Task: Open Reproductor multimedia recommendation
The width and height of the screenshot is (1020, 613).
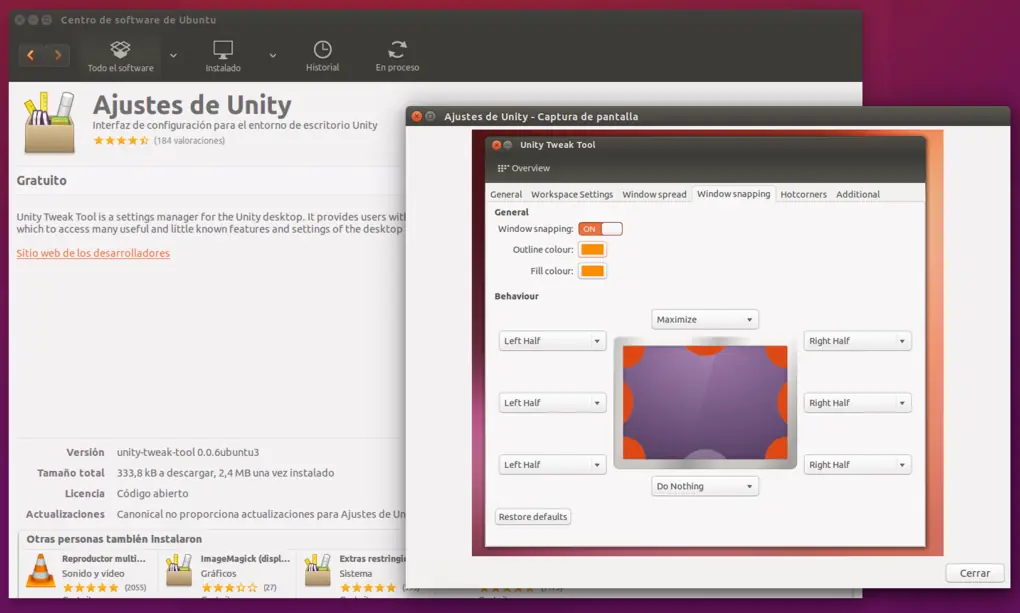Action: coord(103,558)
